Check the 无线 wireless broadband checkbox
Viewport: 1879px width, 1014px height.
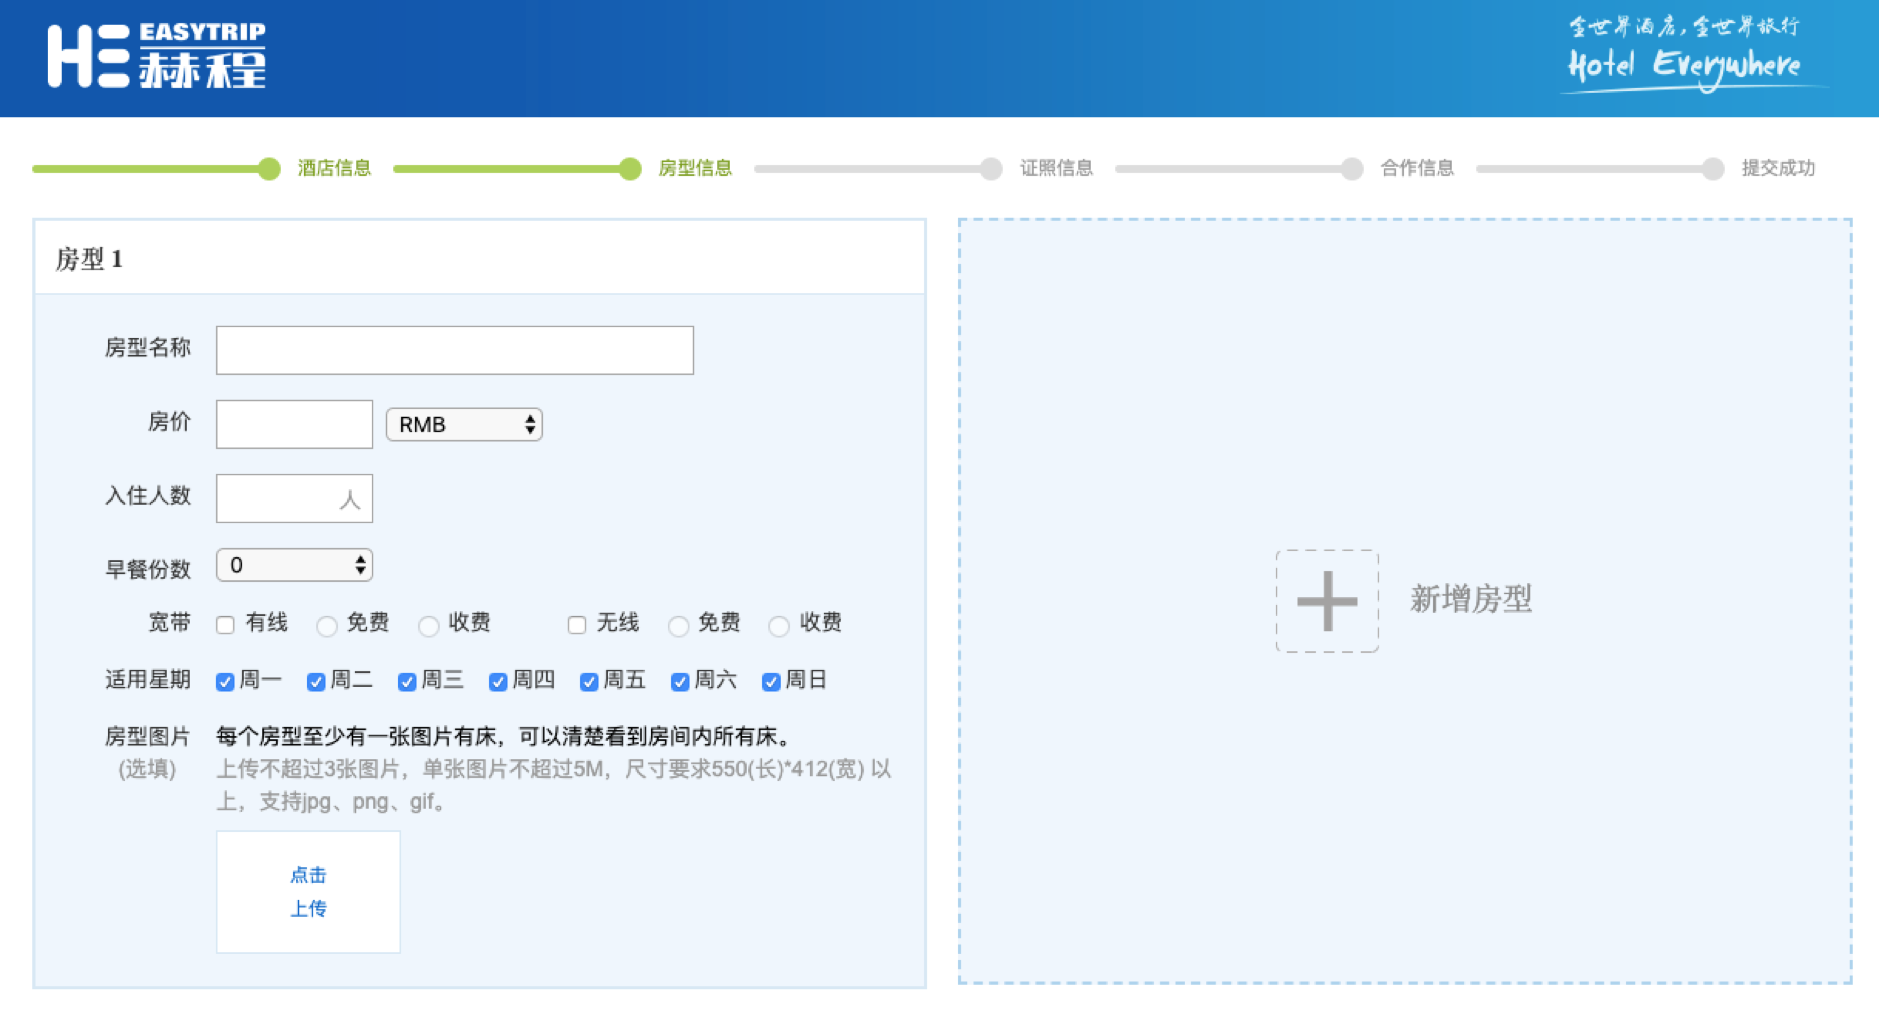(x=577, y=625)
